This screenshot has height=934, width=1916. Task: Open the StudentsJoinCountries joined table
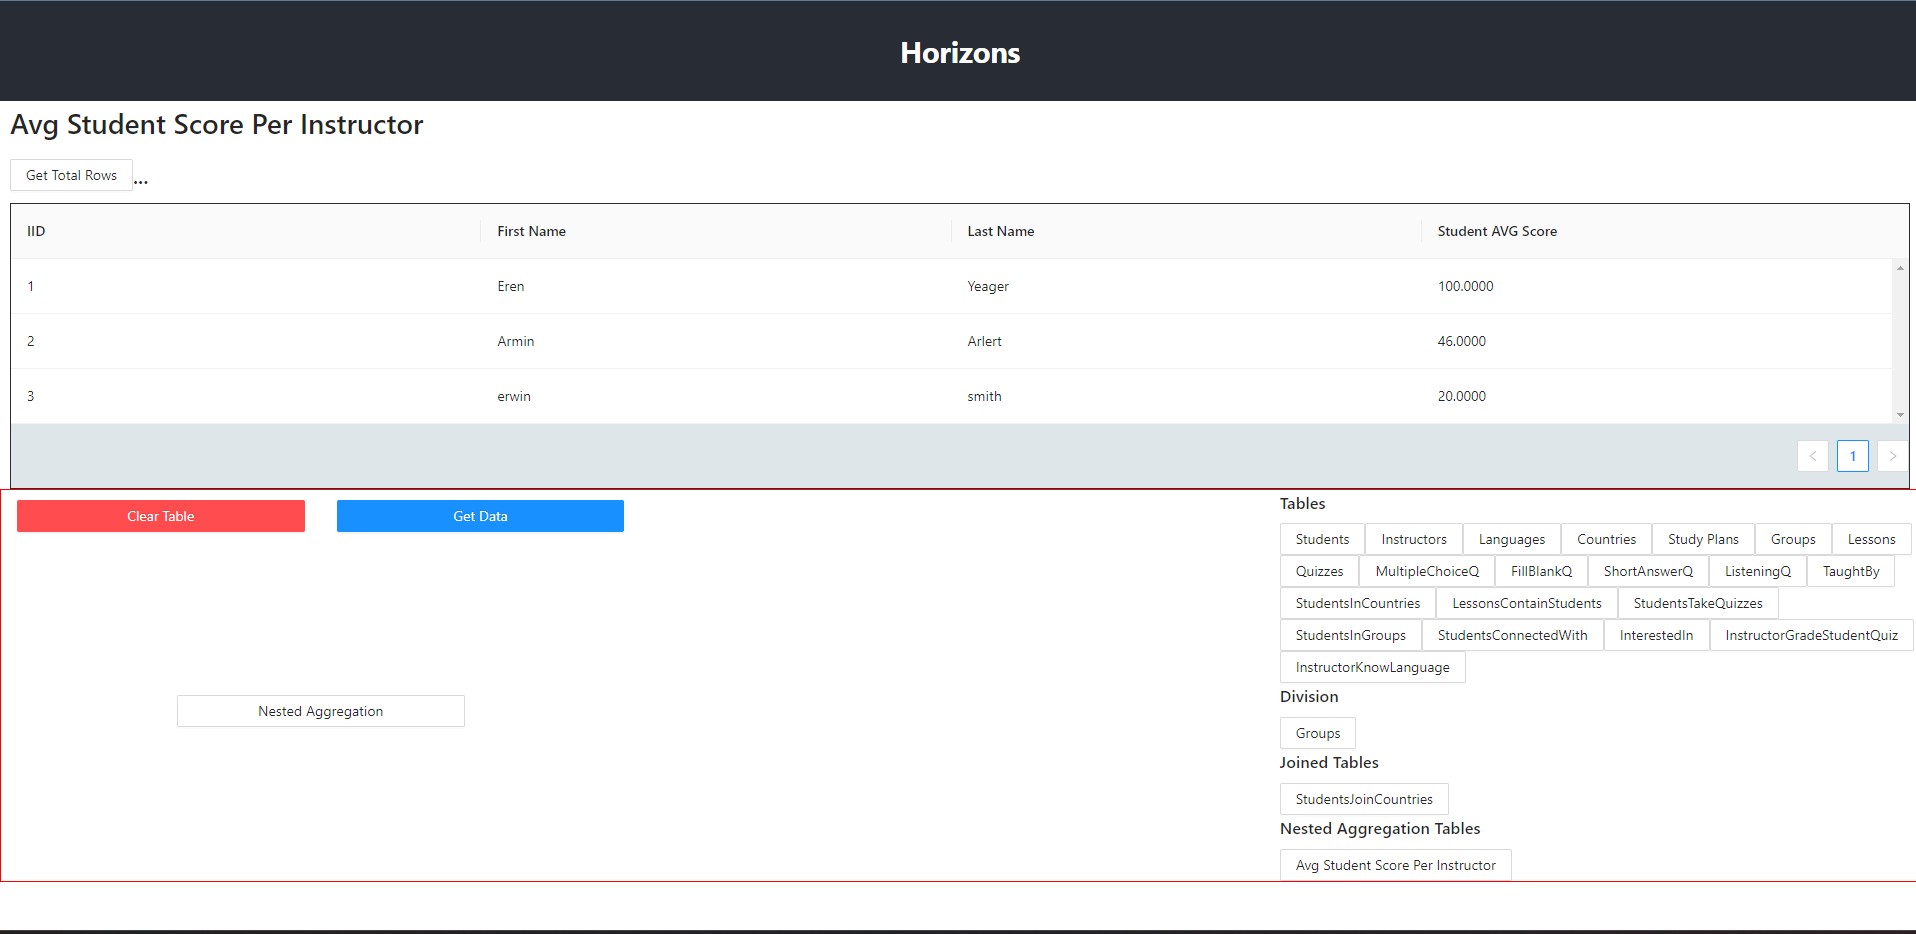click(x=1363, y=799)
